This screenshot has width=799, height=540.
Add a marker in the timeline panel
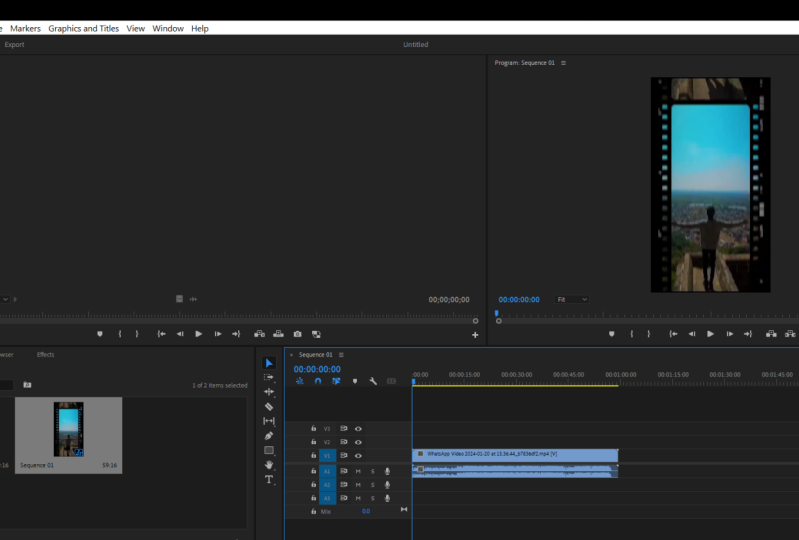(355, 381)
